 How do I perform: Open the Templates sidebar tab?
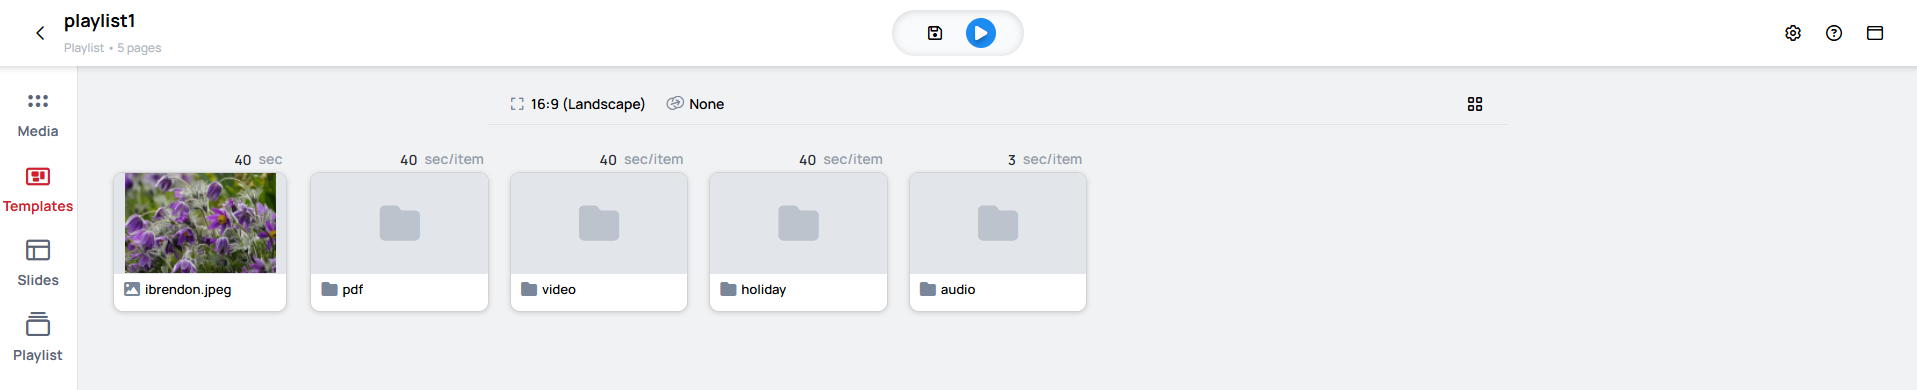tap(38, 190)
